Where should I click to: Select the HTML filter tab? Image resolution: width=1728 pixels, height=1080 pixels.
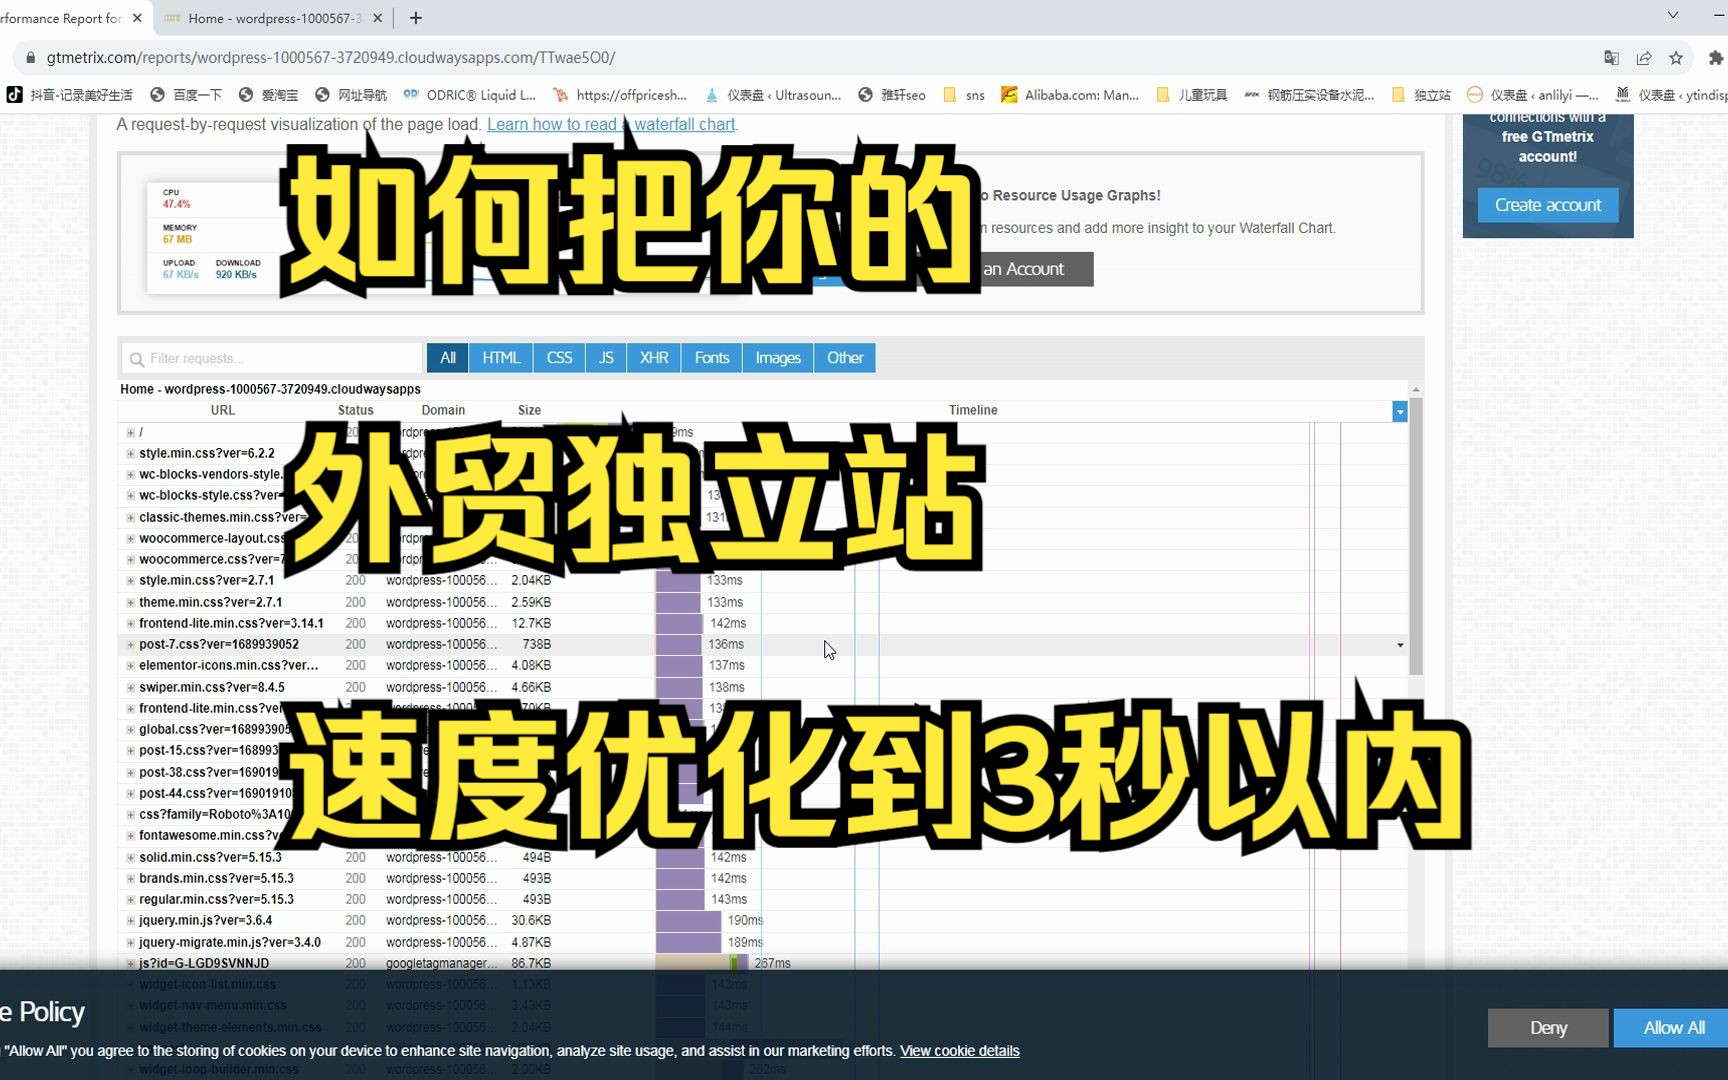click(501, 358)
